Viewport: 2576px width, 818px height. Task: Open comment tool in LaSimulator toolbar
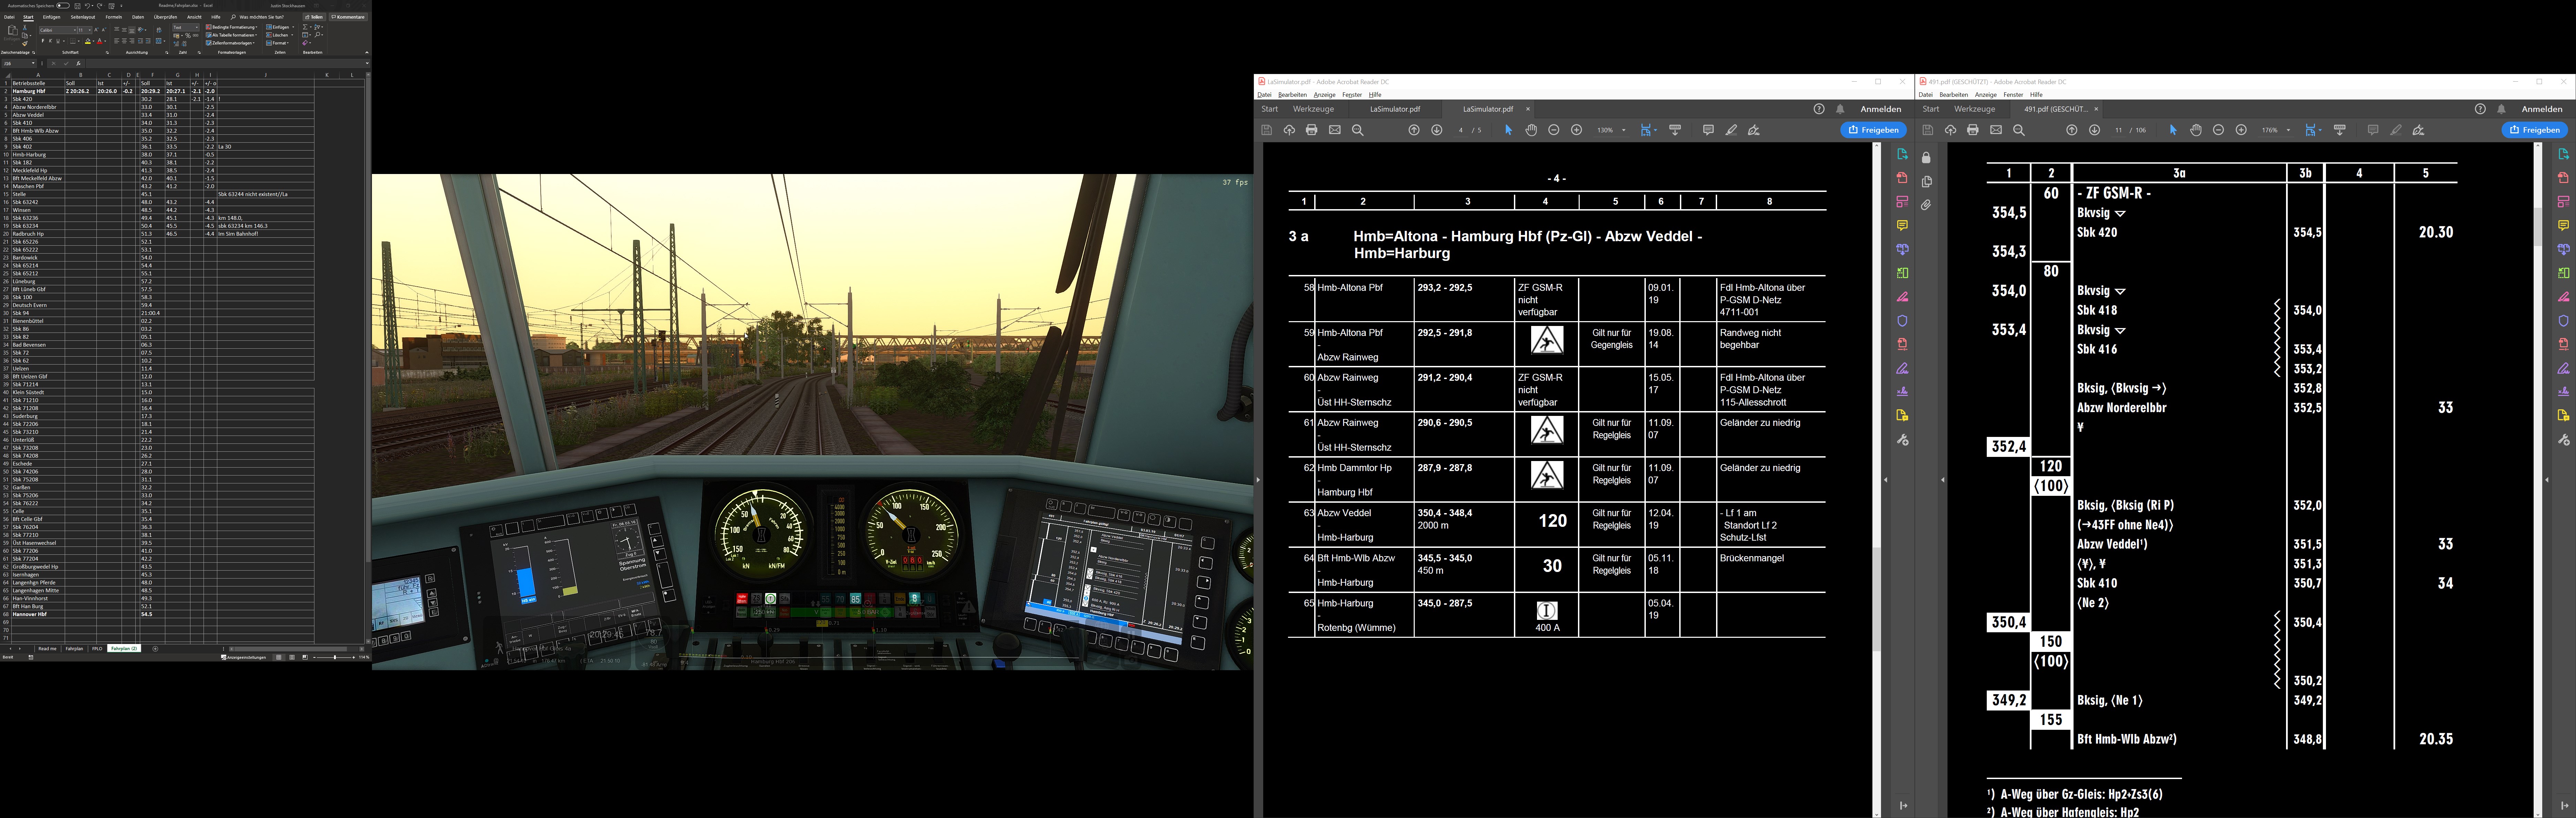(1708, 130)
